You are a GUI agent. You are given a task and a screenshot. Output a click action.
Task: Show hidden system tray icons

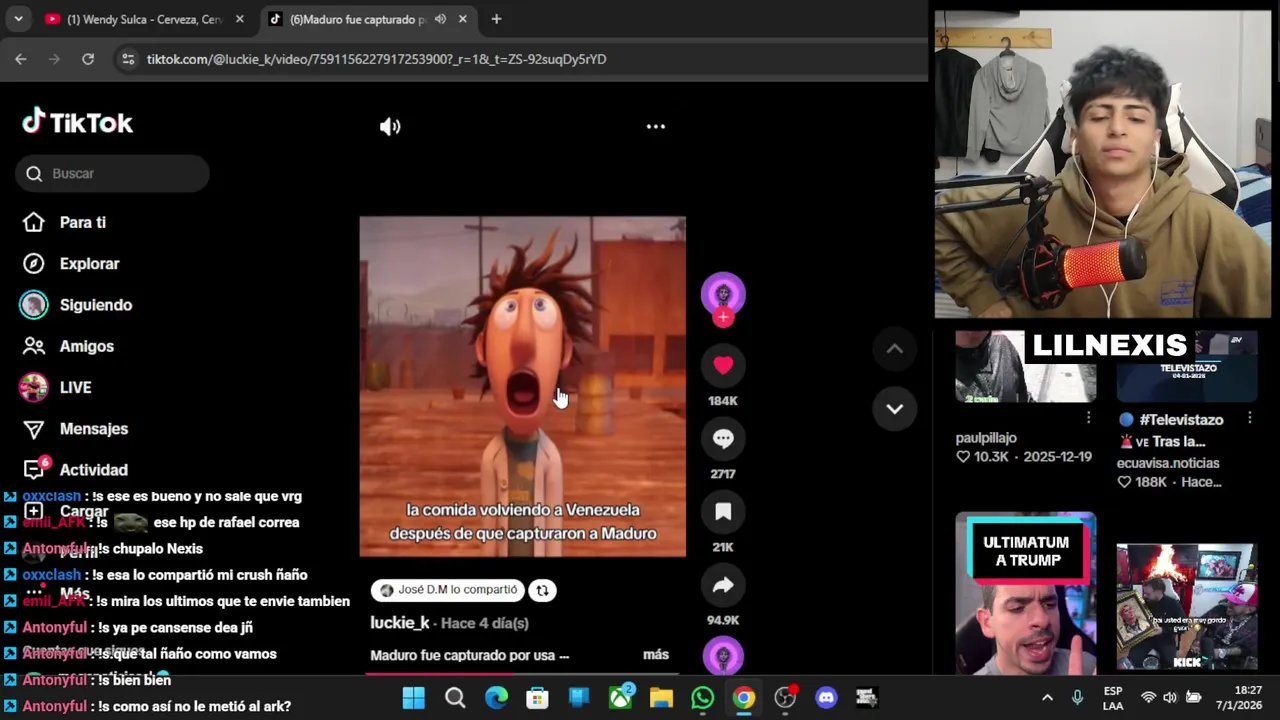tap(1047, 697)
